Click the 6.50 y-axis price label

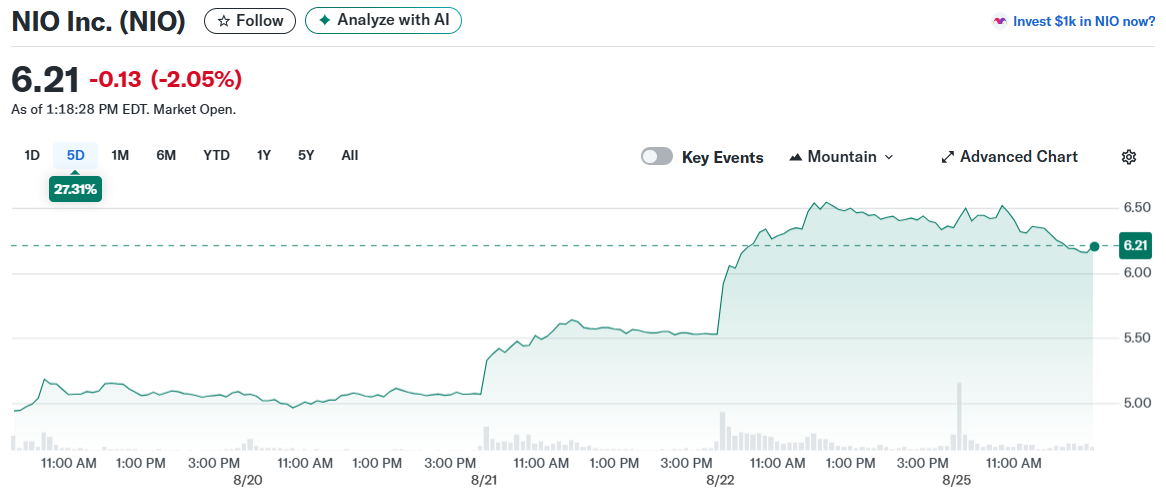point(1138,207)
